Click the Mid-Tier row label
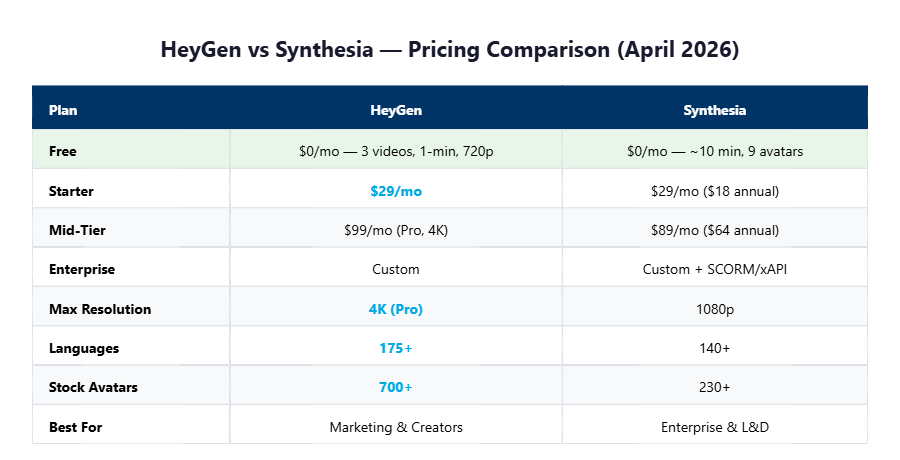 77,230
